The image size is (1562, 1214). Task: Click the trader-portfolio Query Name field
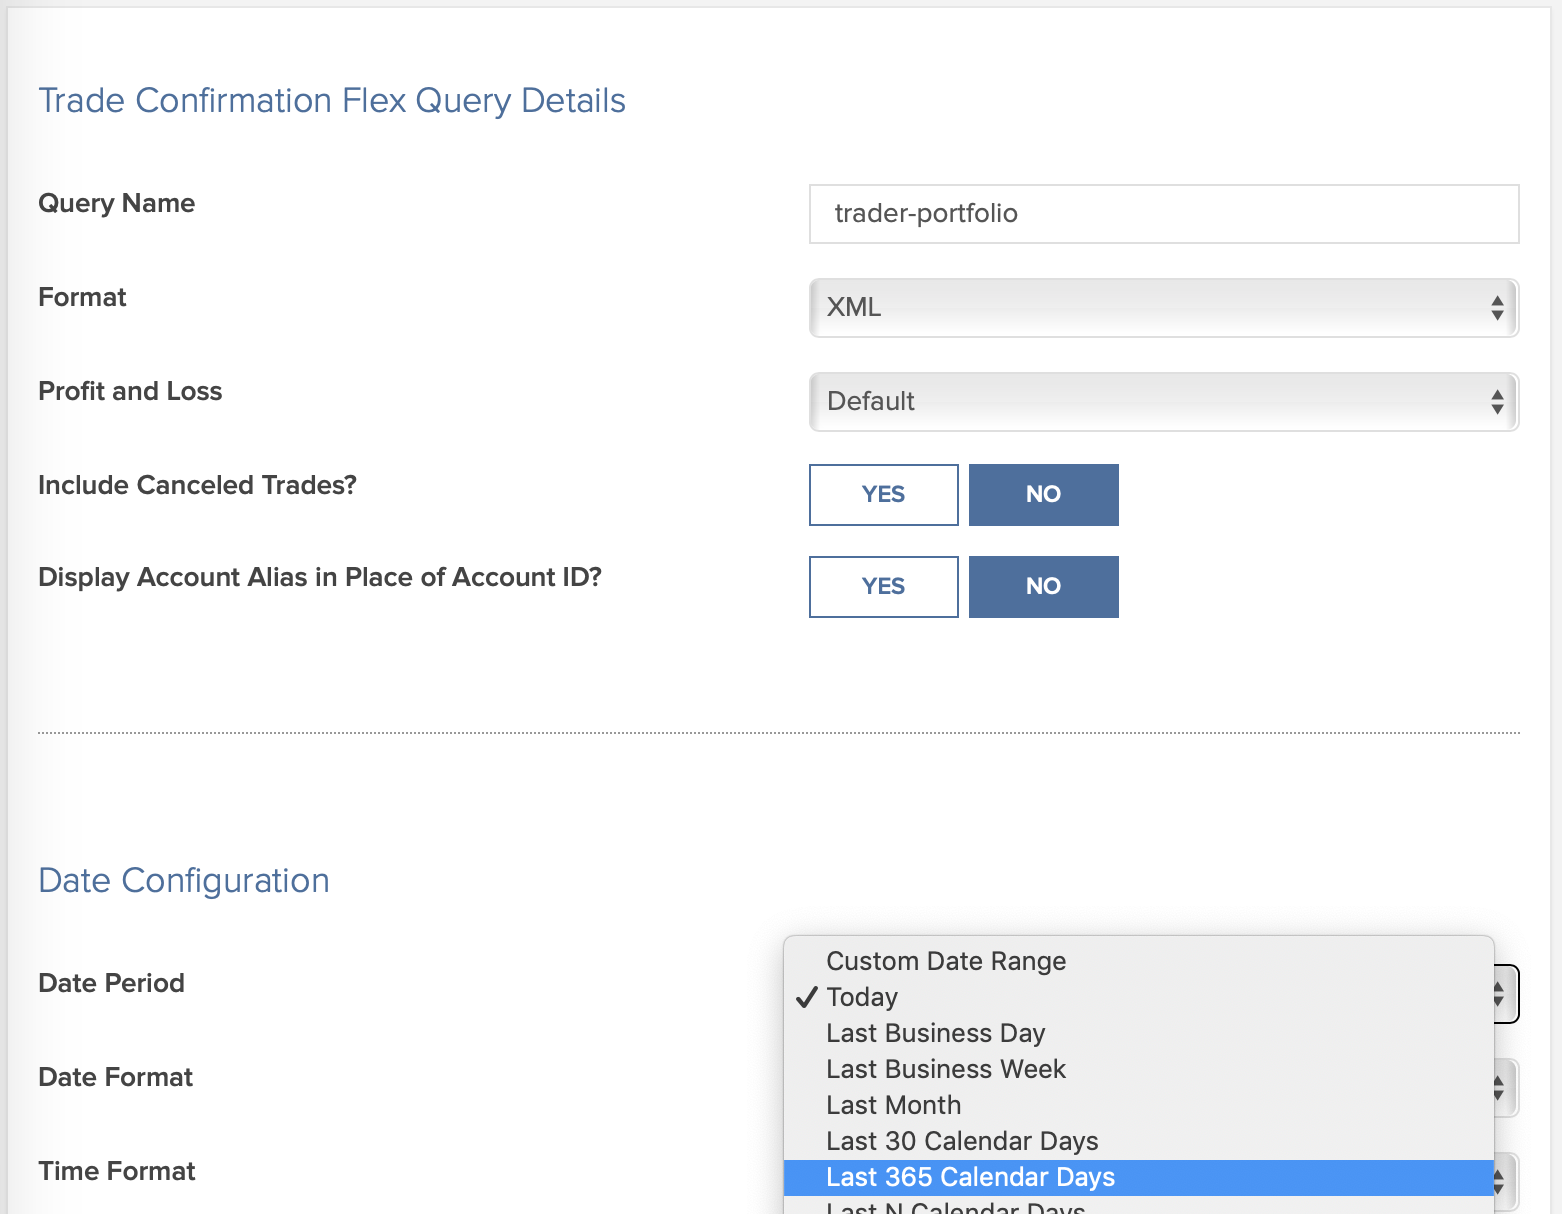click(1163, 213)
